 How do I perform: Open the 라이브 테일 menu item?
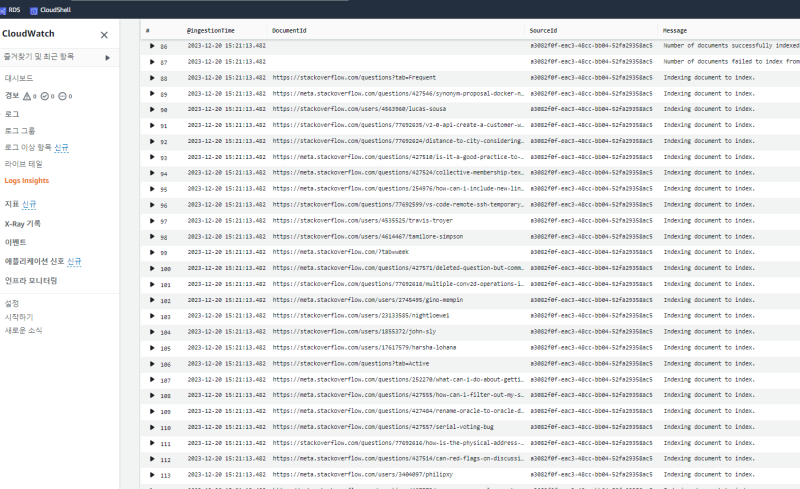23,164
